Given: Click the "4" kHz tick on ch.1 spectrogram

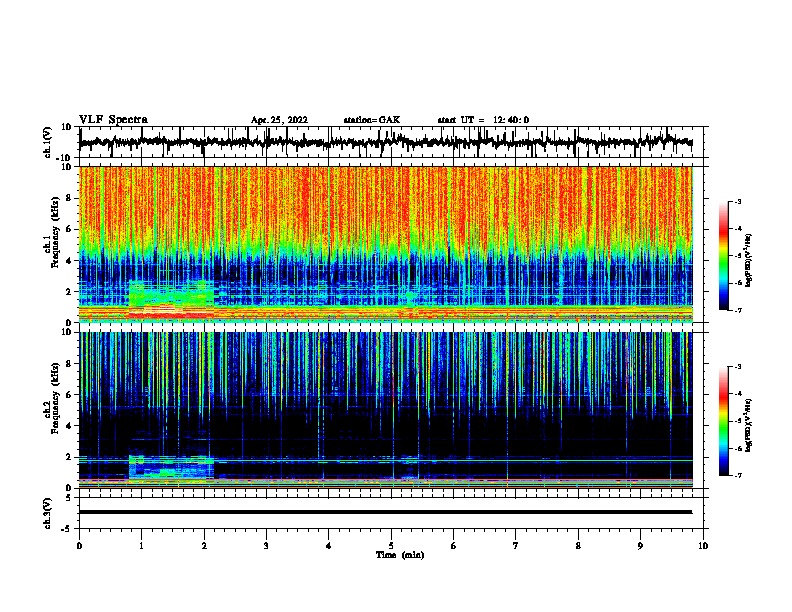Looking at the screenshot, I should tap(69, 261).
